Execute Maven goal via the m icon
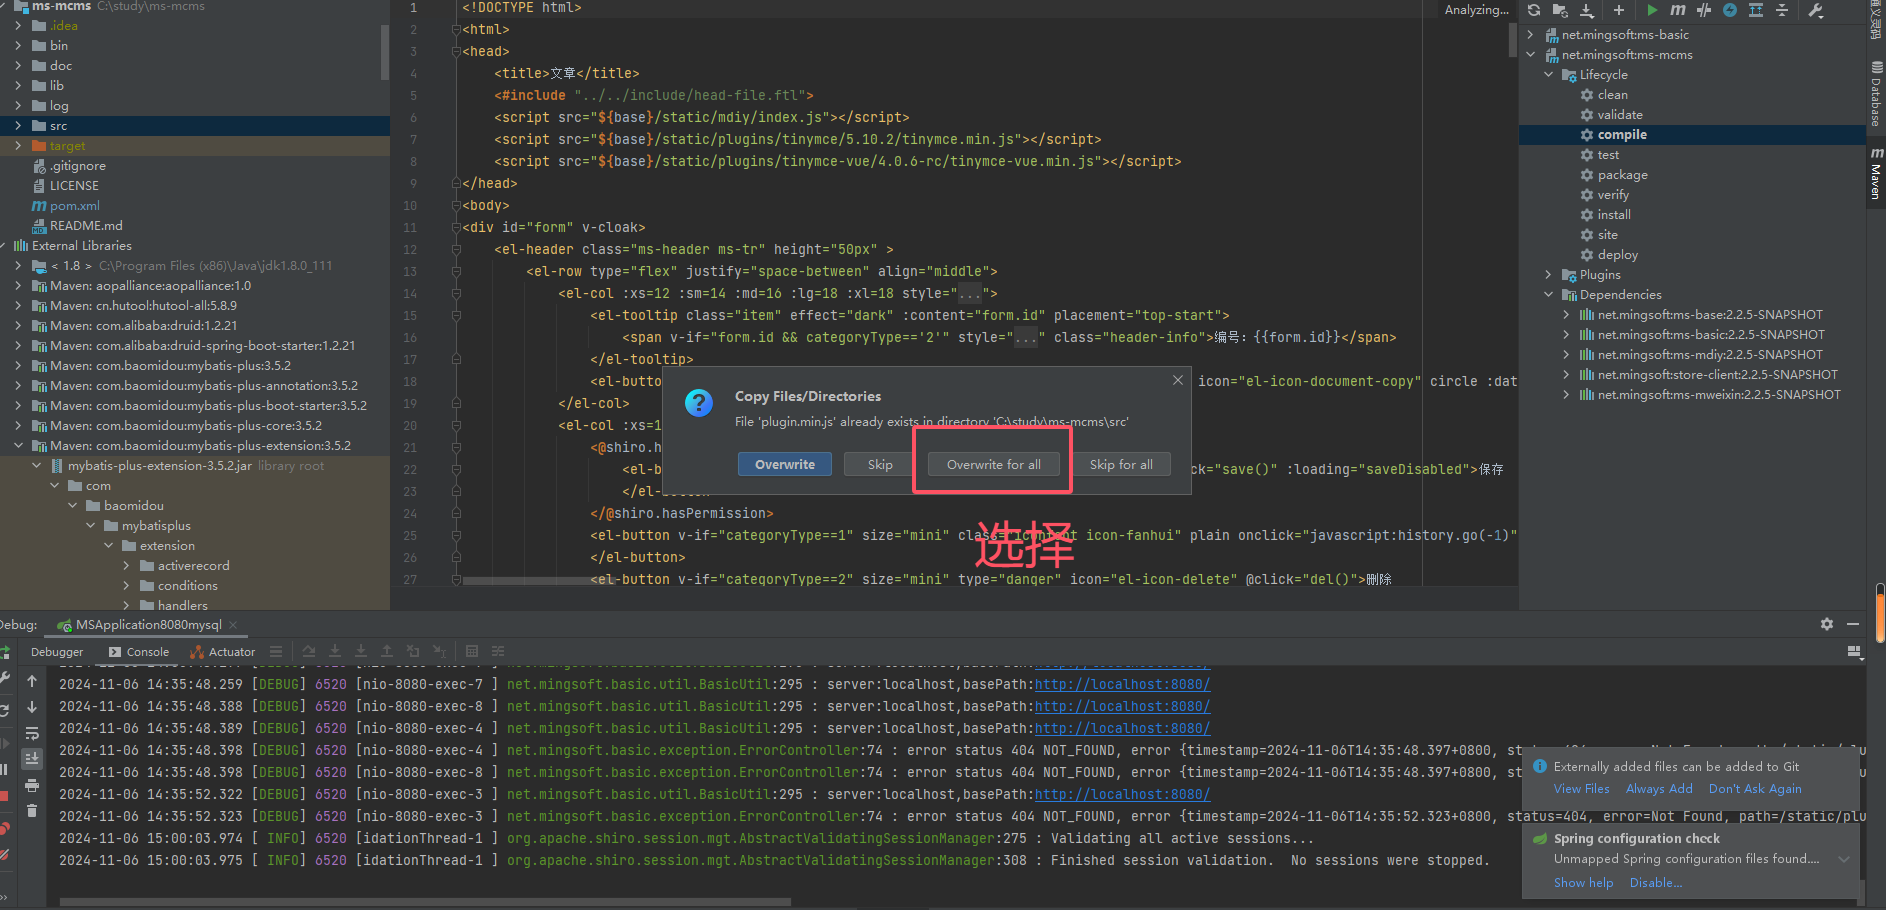Viewport: 1886px width, 910px height. click(x=1677, y=10)
